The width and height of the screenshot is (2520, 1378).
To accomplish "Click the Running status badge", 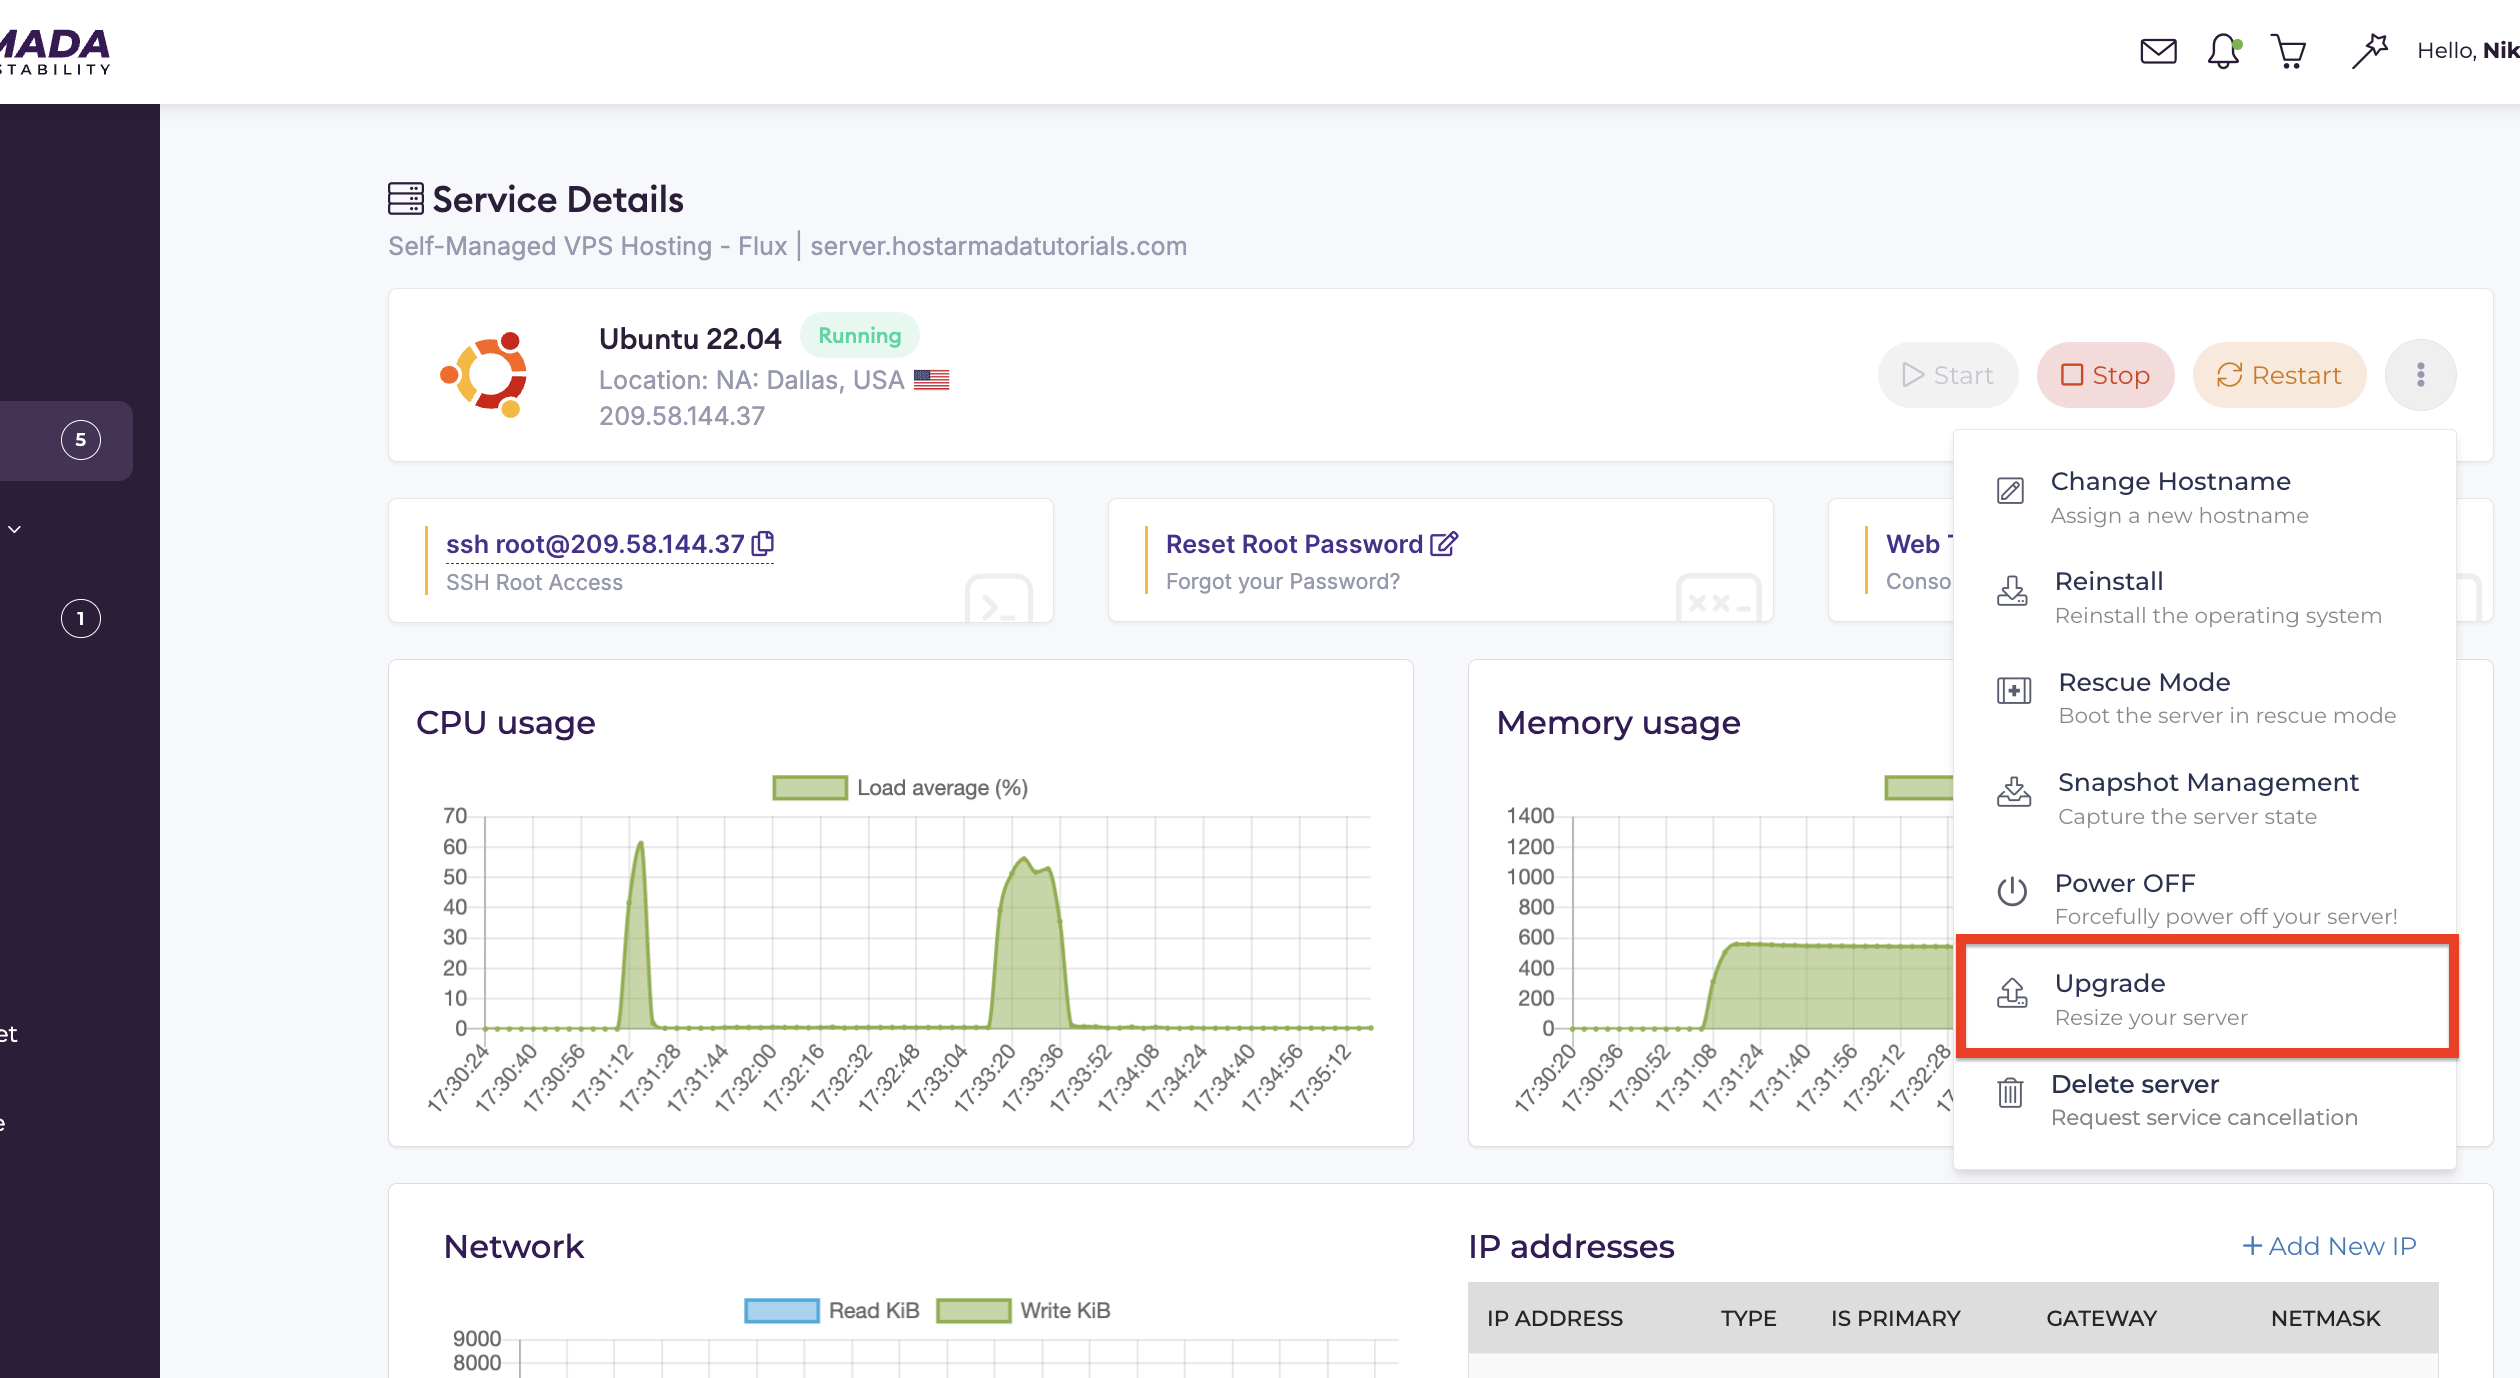I will point(860,336).
